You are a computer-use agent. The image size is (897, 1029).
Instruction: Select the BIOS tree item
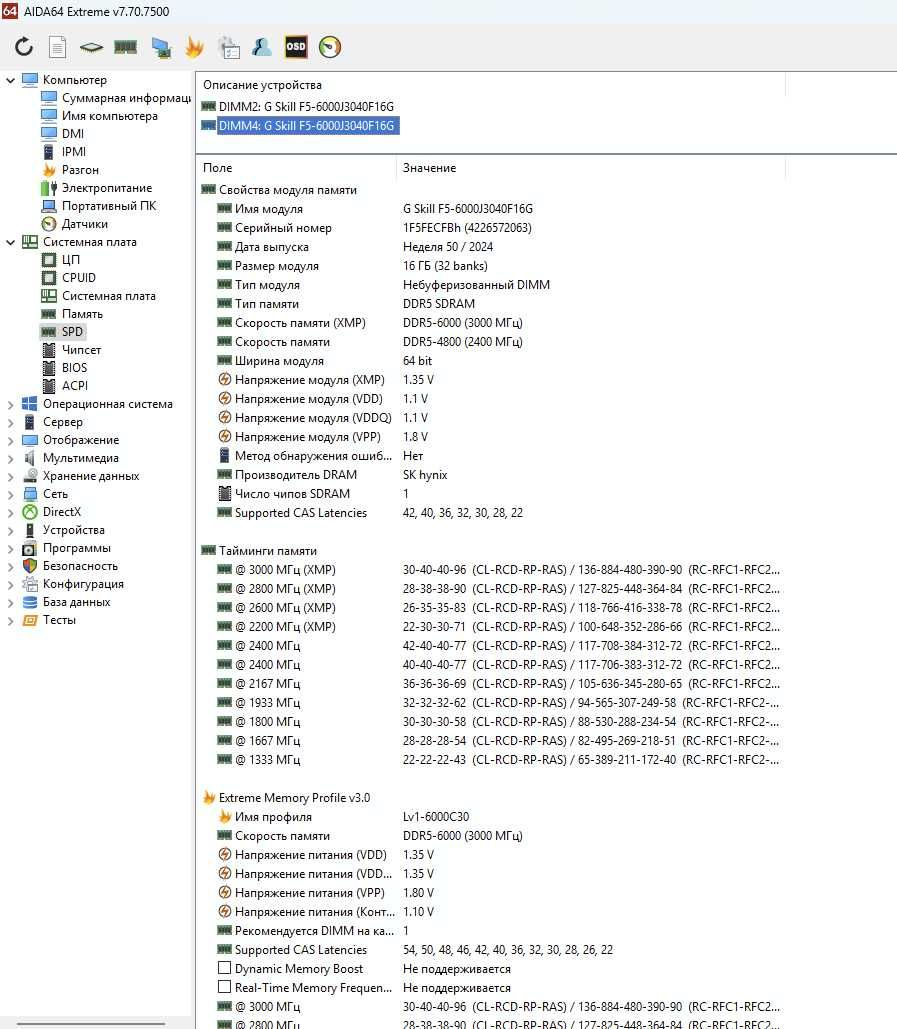click(74, 368)
